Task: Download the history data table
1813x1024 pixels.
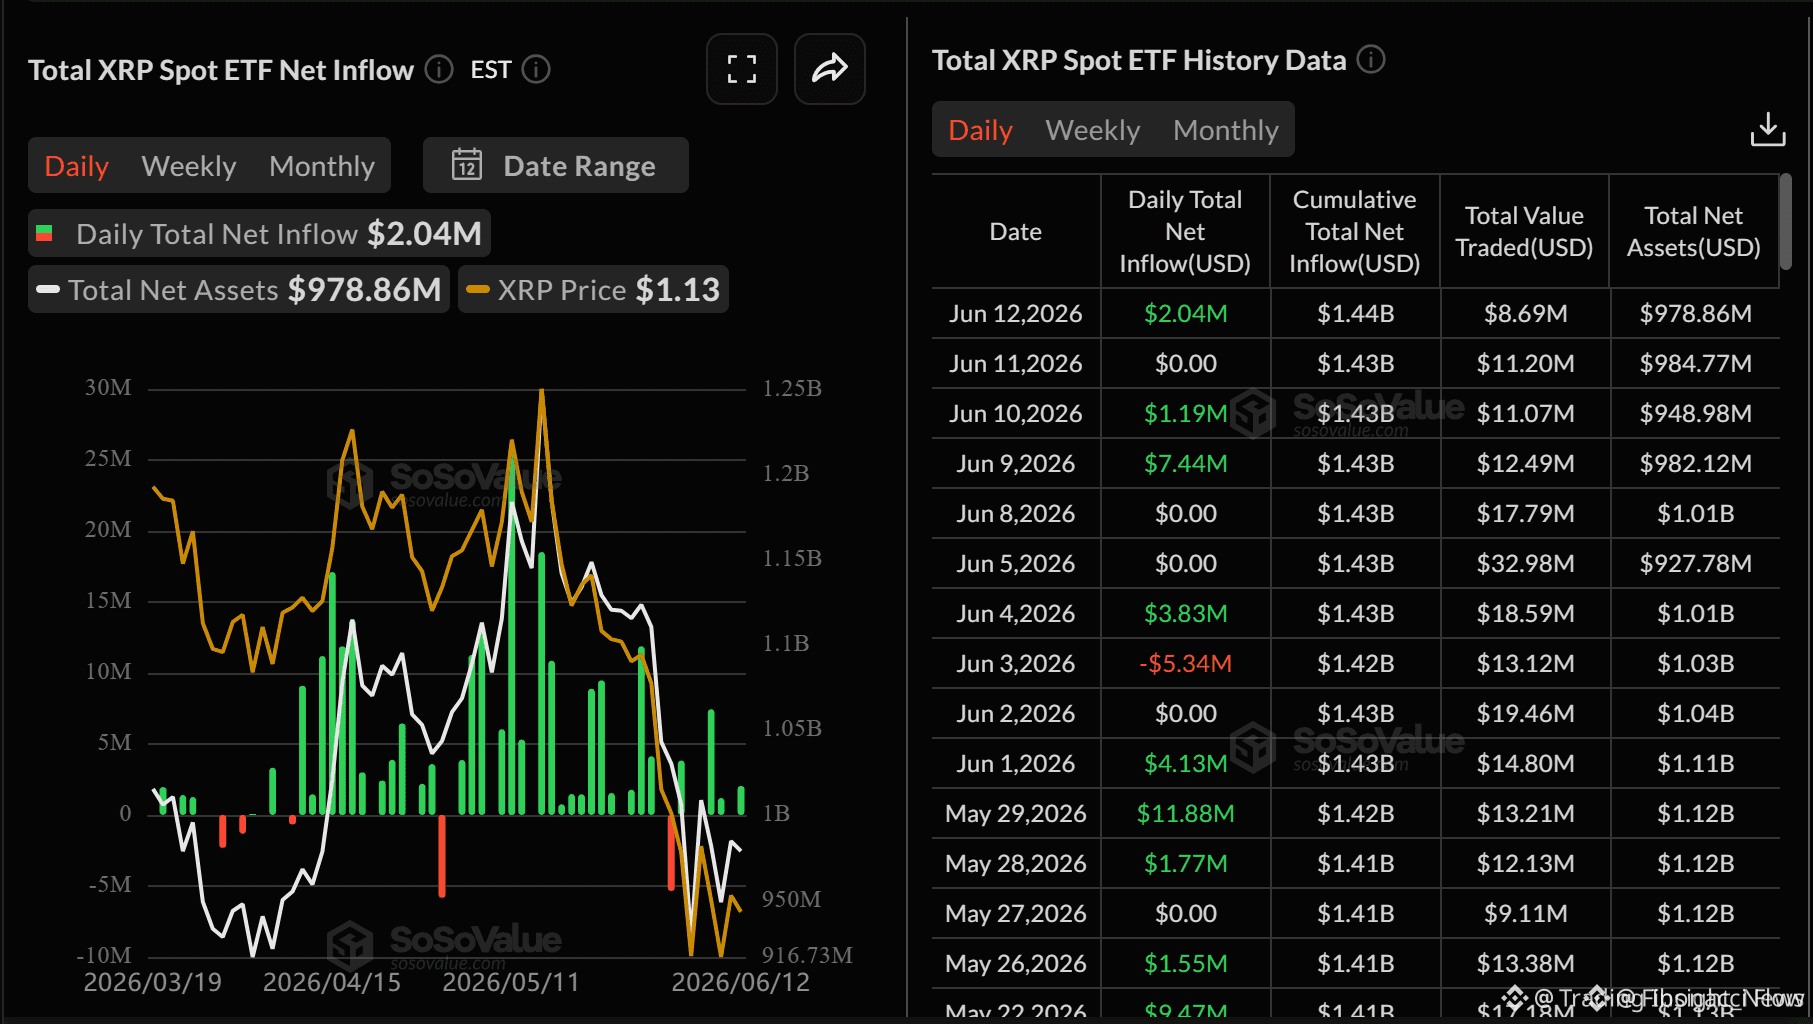Action: [x=1768, y=129]
